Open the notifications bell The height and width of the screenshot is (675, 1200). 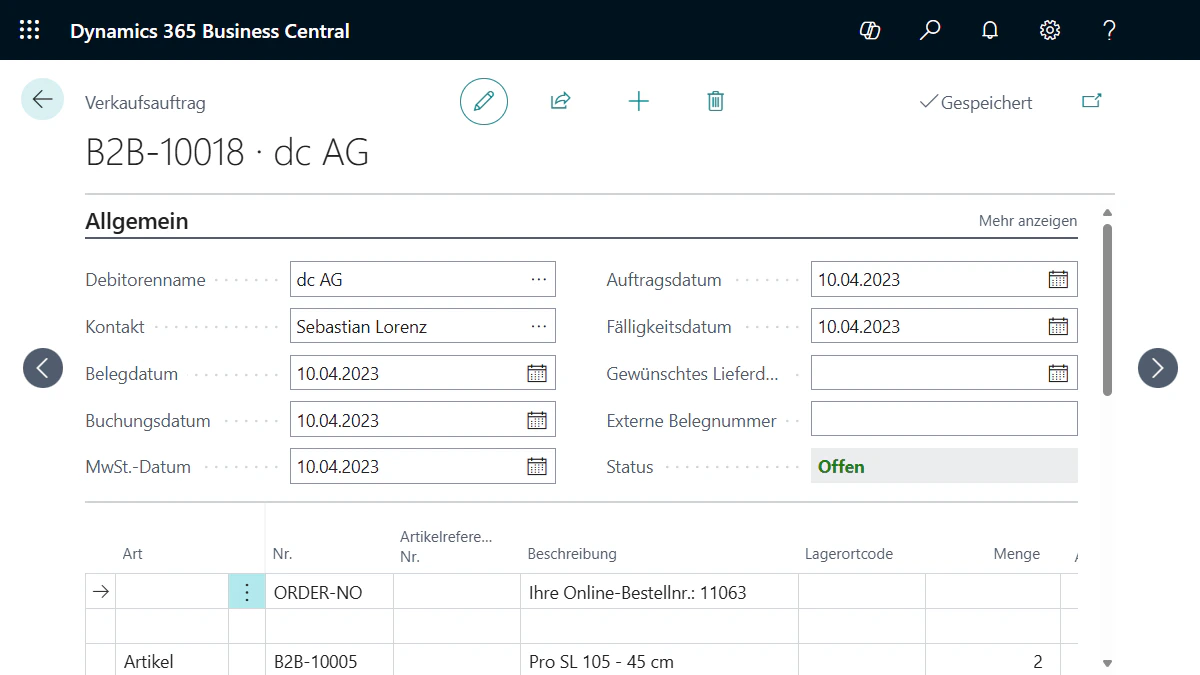[x=990, y=30]
